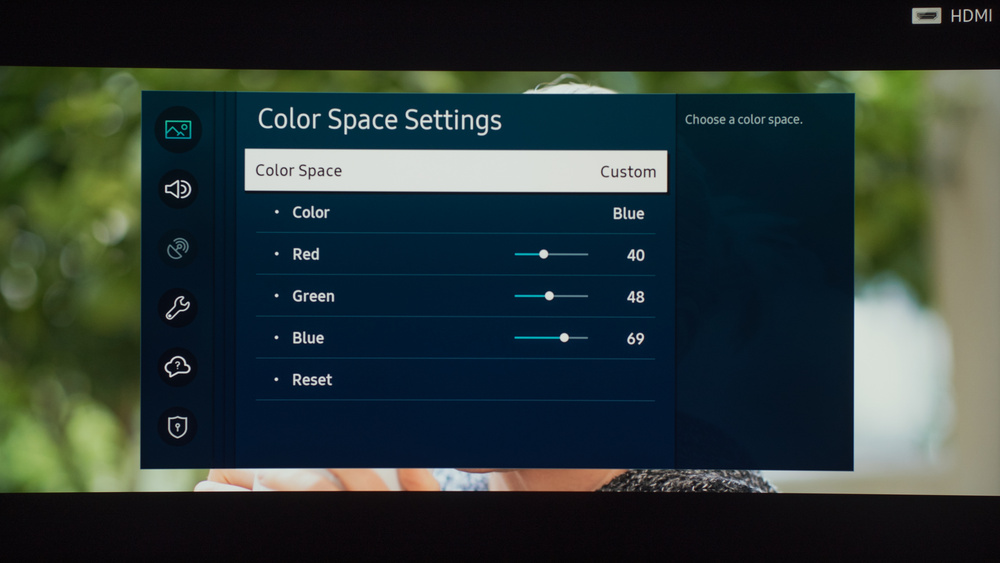
Task: Open Support cloud question mark icon
Action: (178, 367)
